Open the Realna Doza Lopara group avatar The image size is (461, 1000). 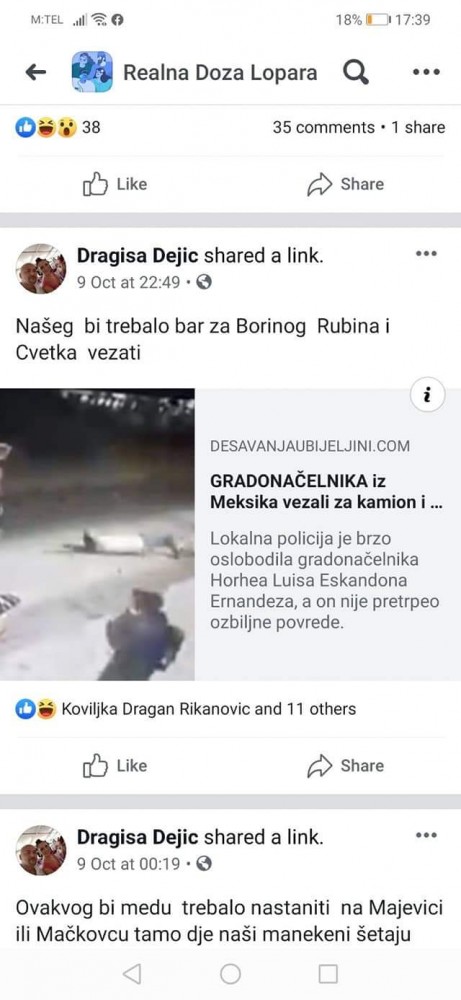(92, 72)
